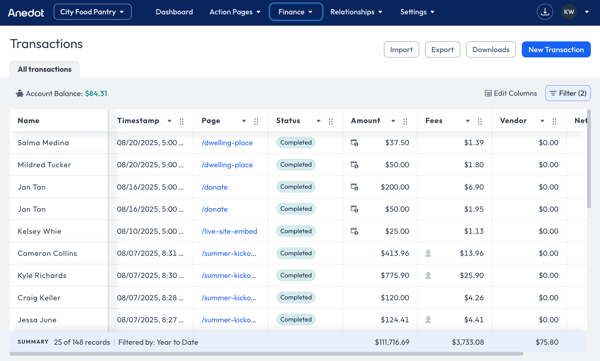The image size is (600, 361).
Task: Click the $75.80 summary vendor total
Action: coord(547,342)
